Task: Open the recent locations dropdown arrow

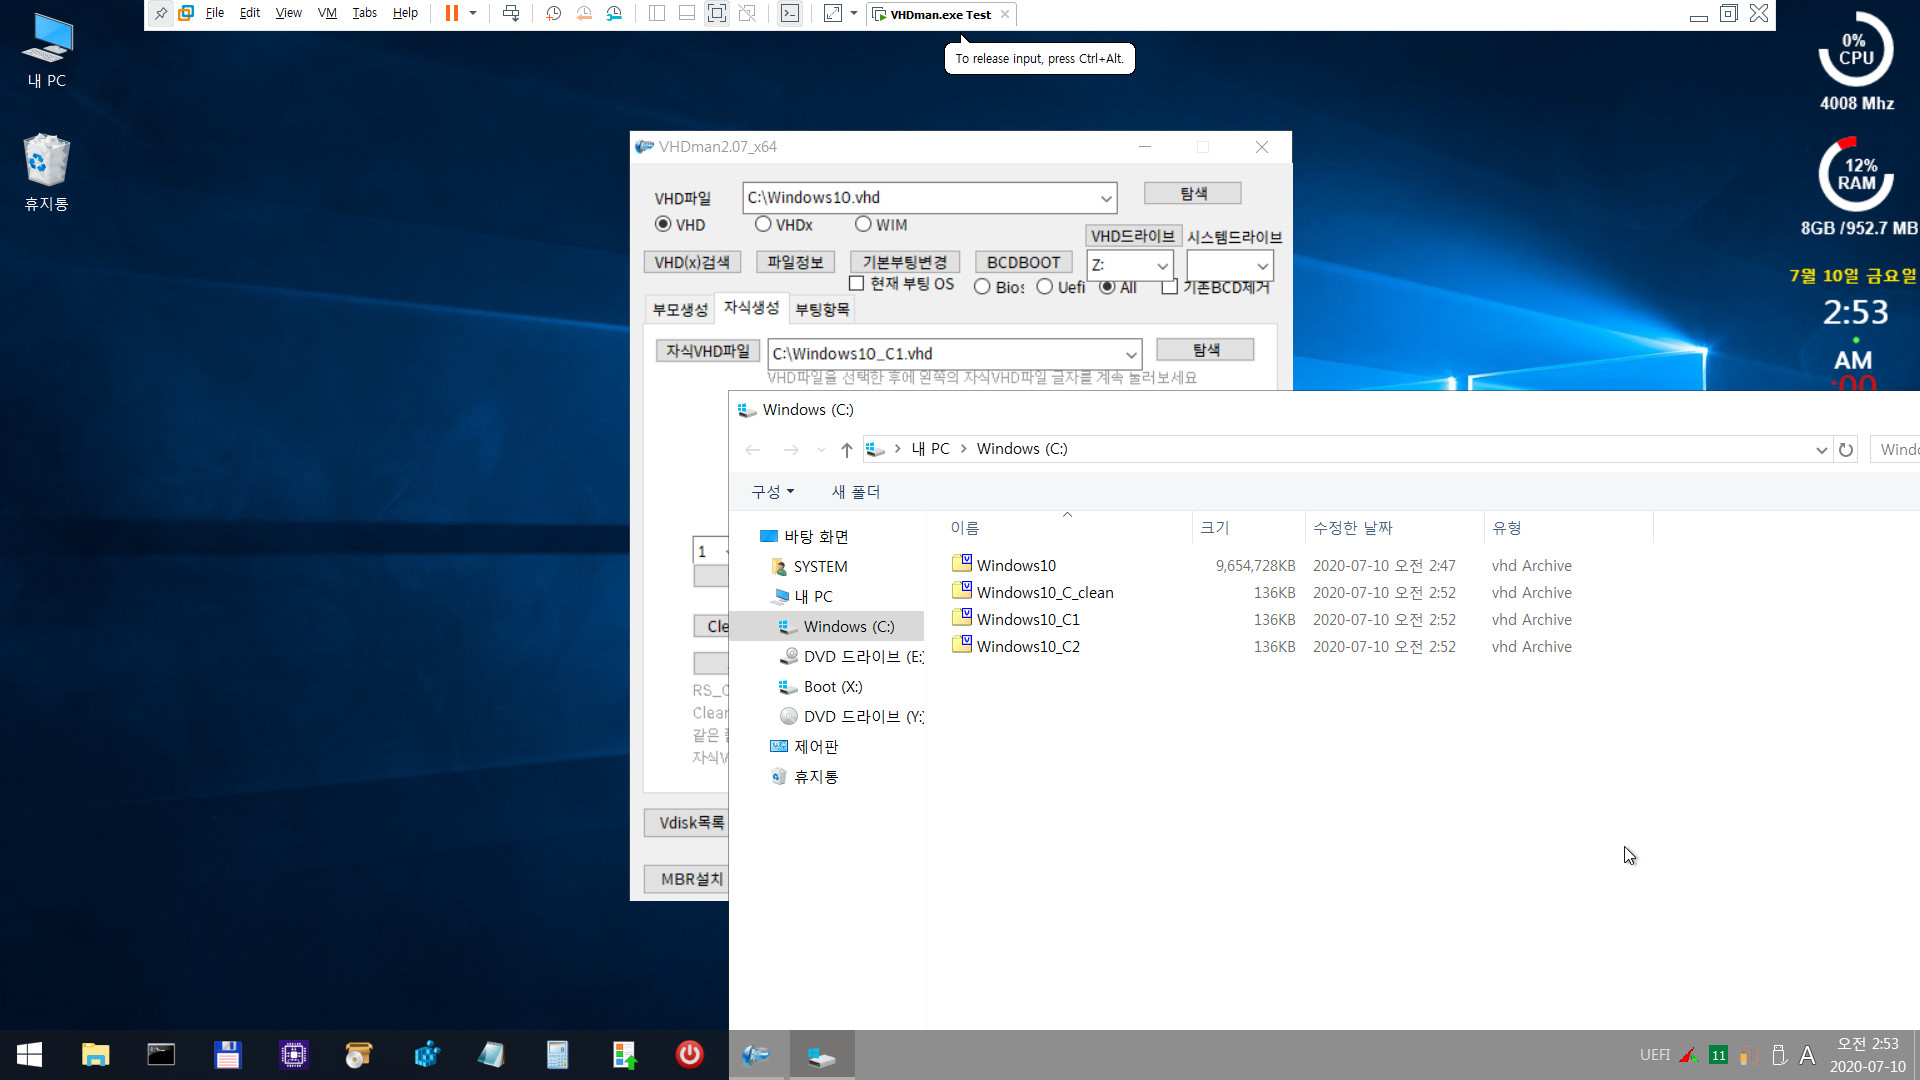Action: pyautogui.click(x=821, y=450)
